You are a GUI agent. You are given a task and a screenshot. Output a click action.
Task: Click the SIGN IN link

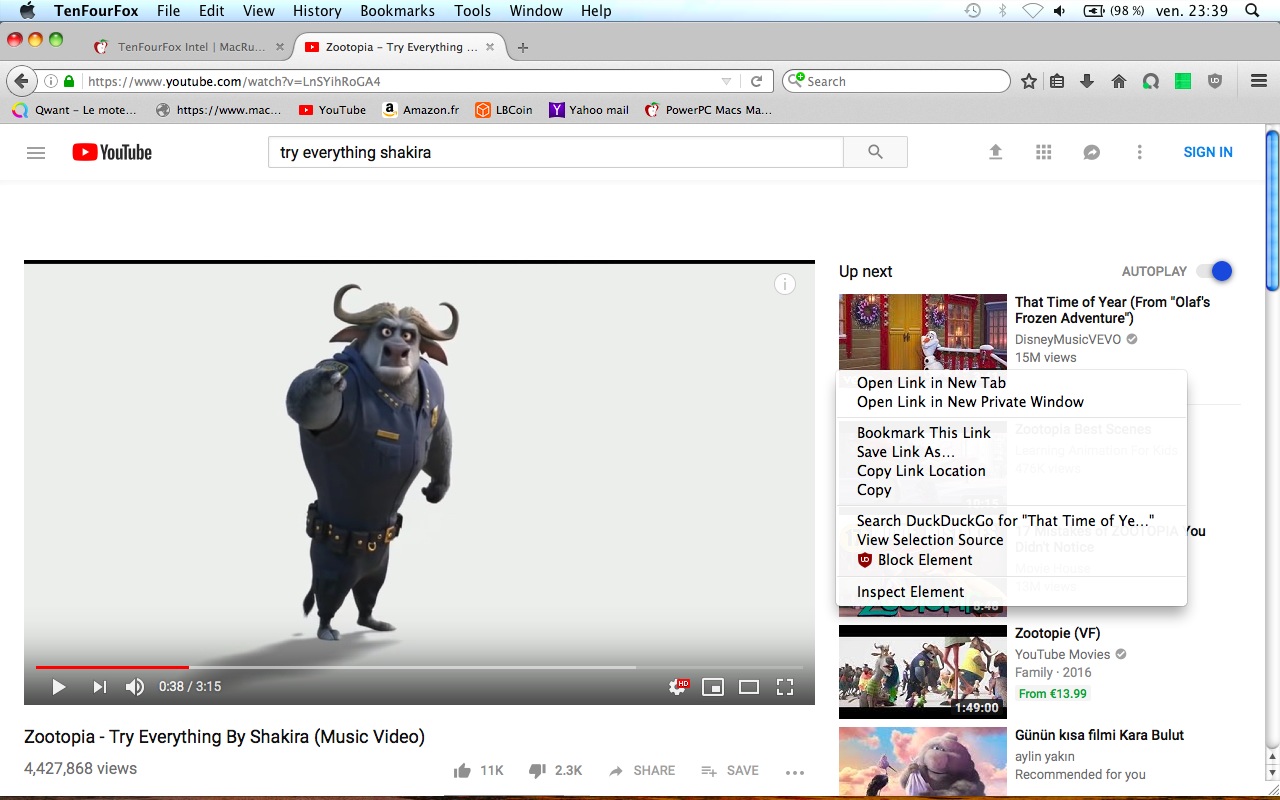pos(1208,152)
